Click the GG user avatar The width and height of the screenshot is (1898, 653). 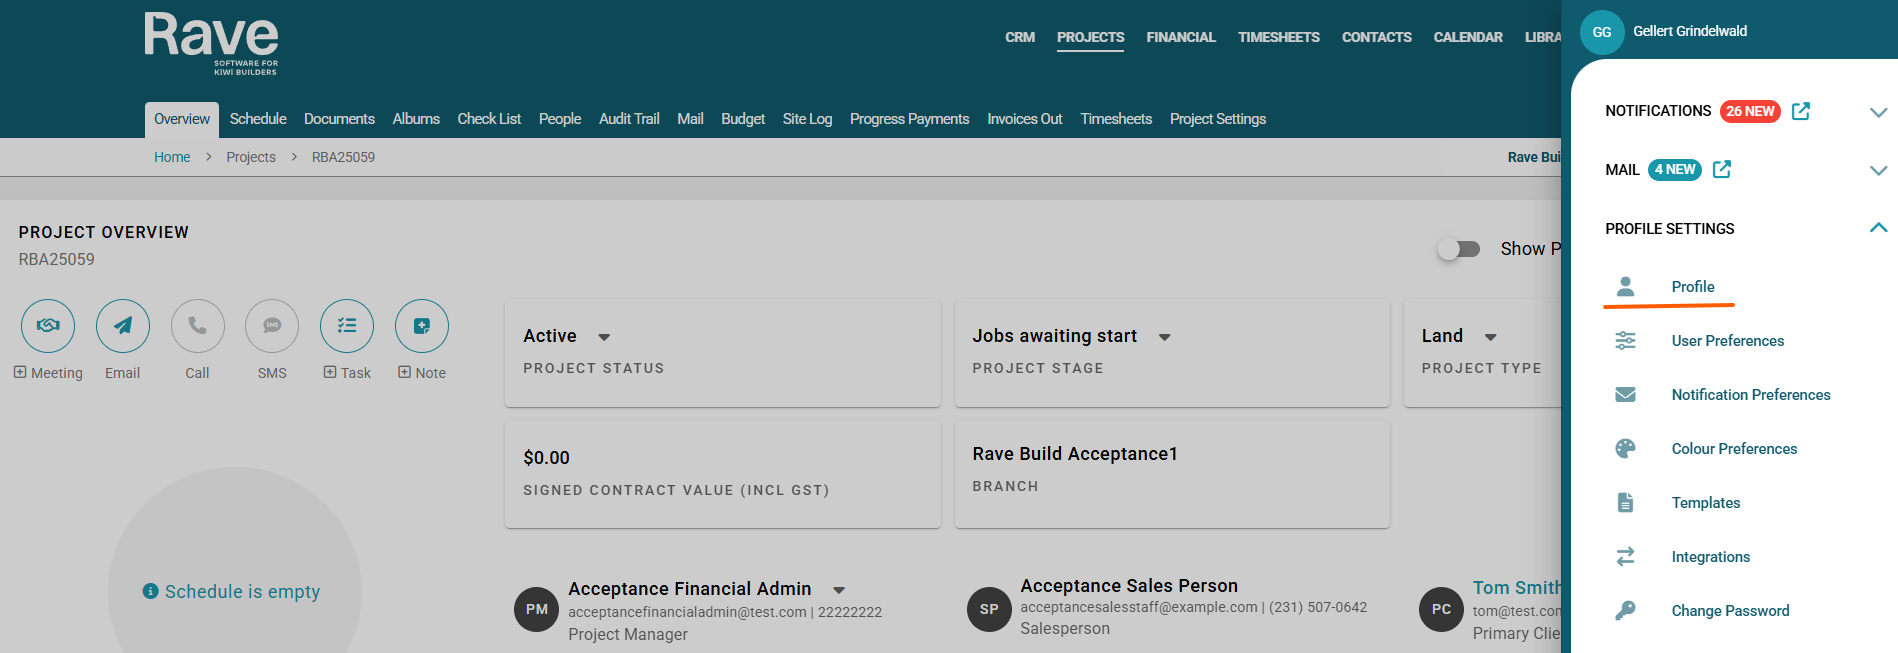tap(1602, 32)
